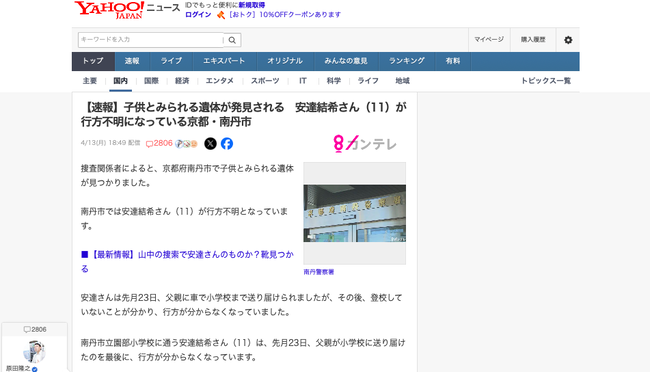
Task: Open the トップ tab
Action: tap(93, 61)
